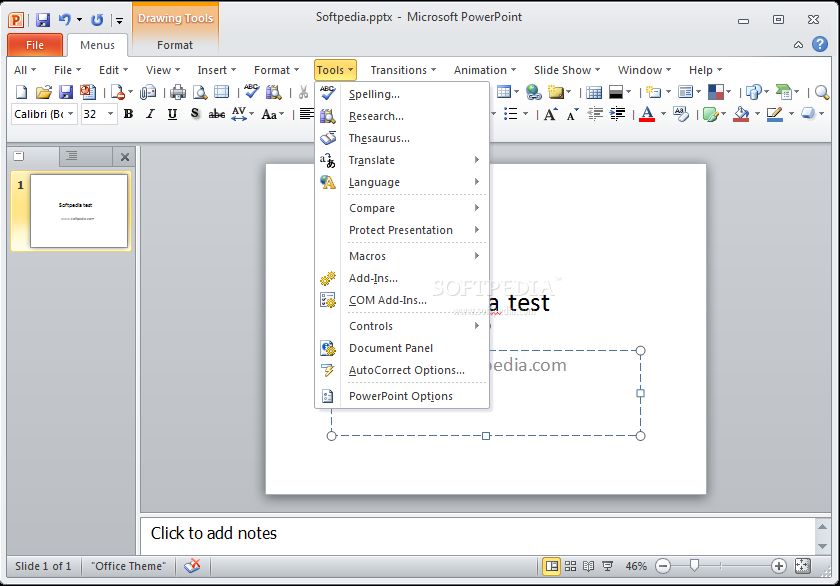Open the Slide Show menu

pyautogui.click(x=567, y=70)
